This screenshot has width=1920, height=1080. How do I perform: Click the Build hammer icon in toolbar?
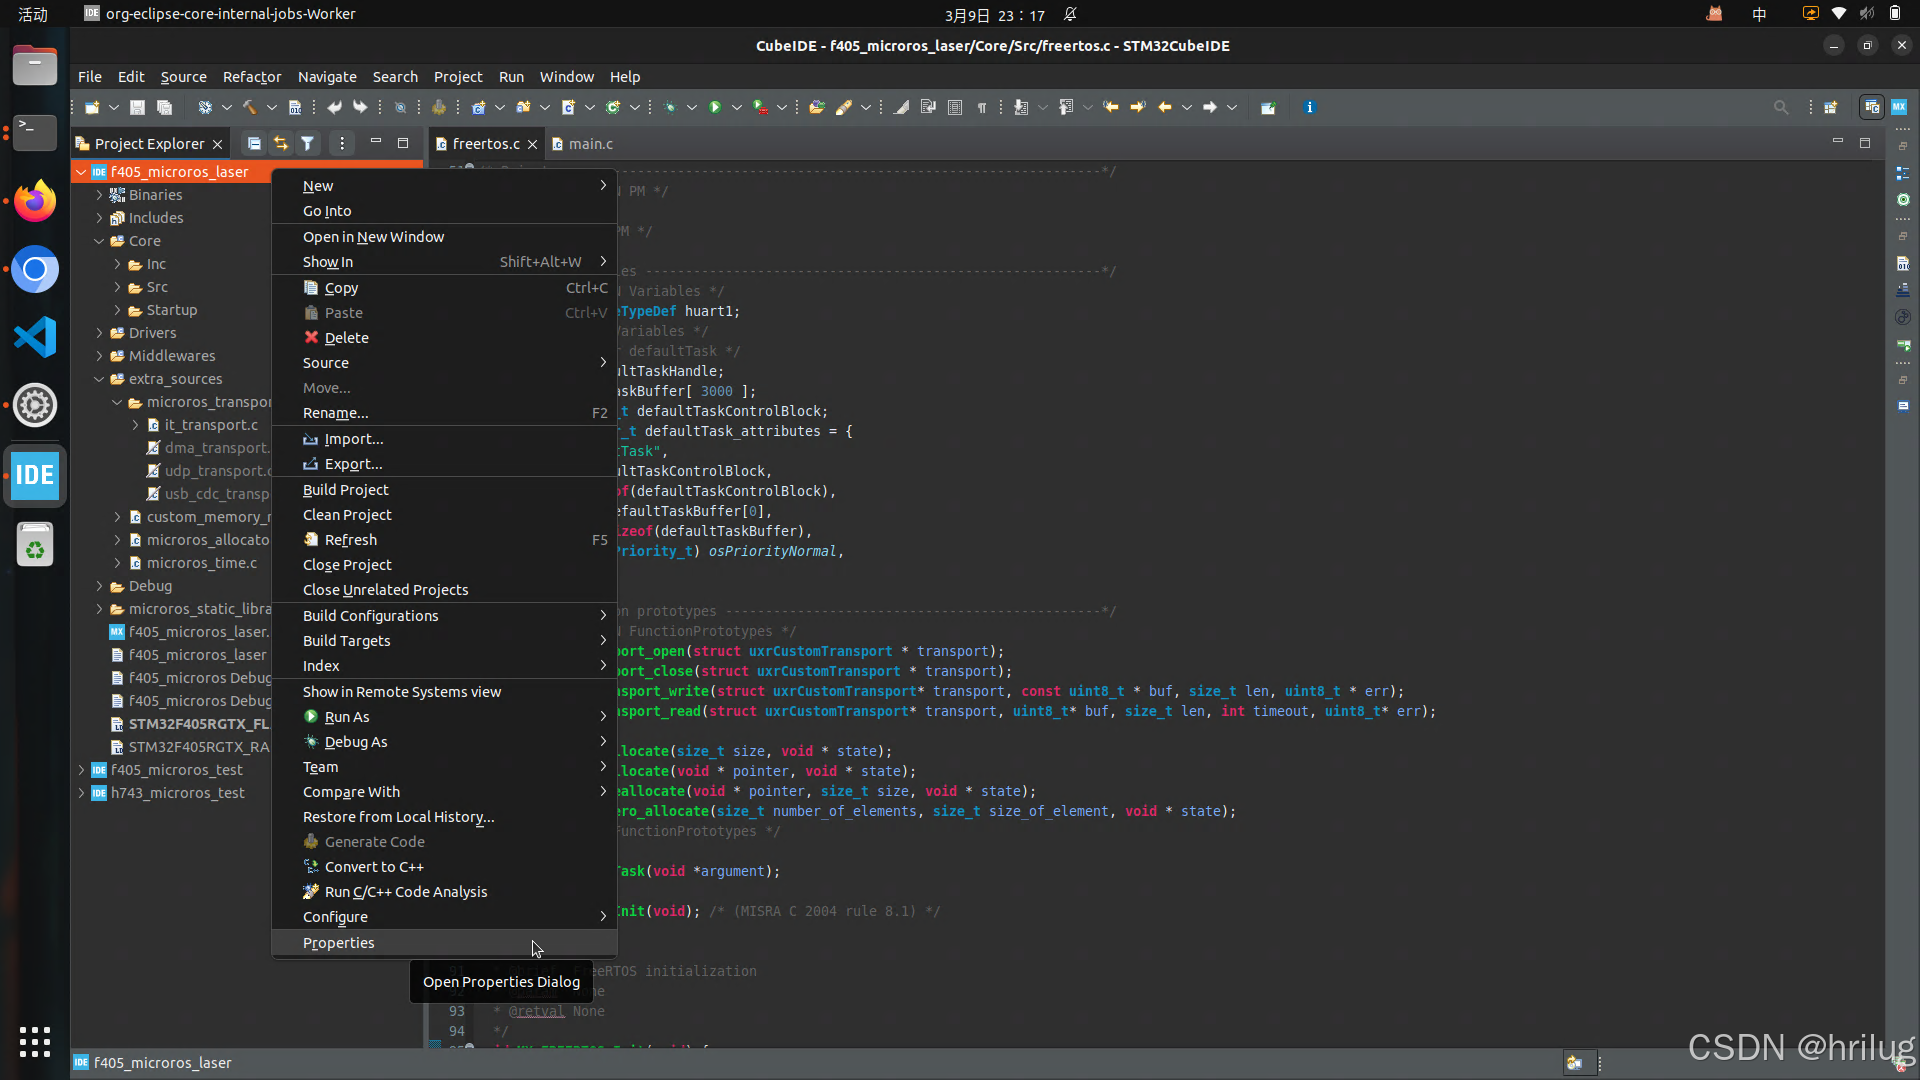249,107
